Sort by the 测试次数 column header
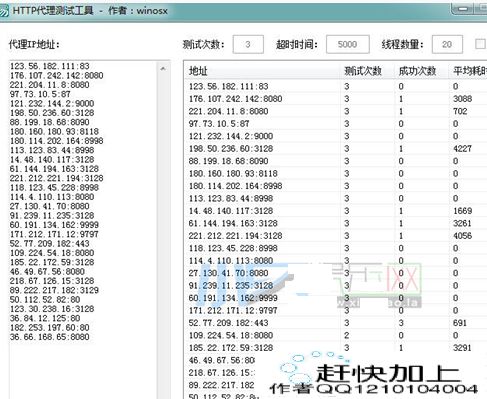 (368, 71)
